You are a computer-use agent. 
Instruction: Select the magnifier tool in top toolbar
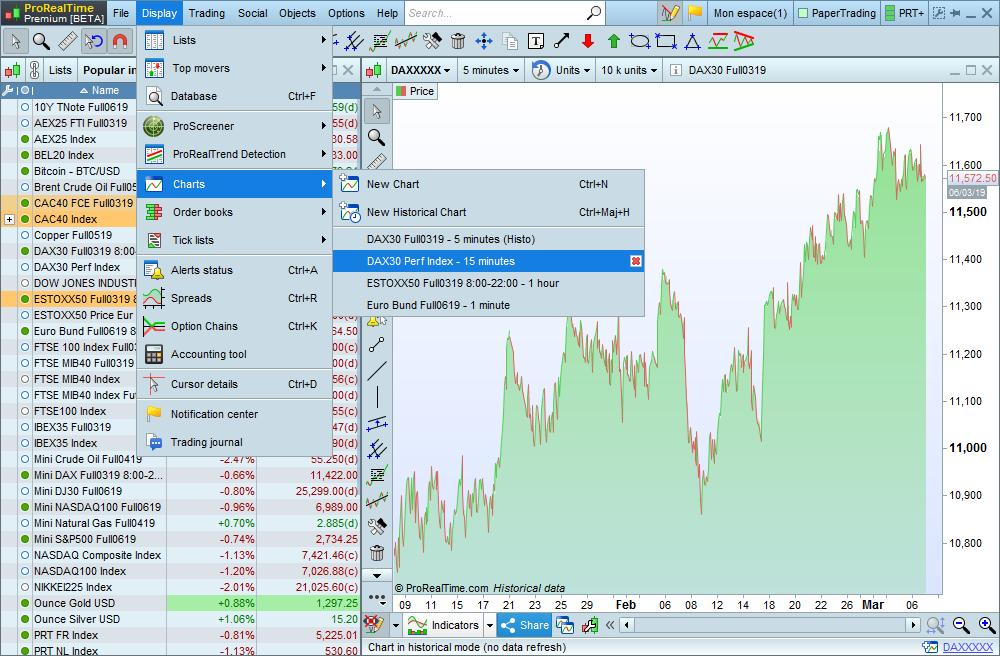tap(41, 41)
